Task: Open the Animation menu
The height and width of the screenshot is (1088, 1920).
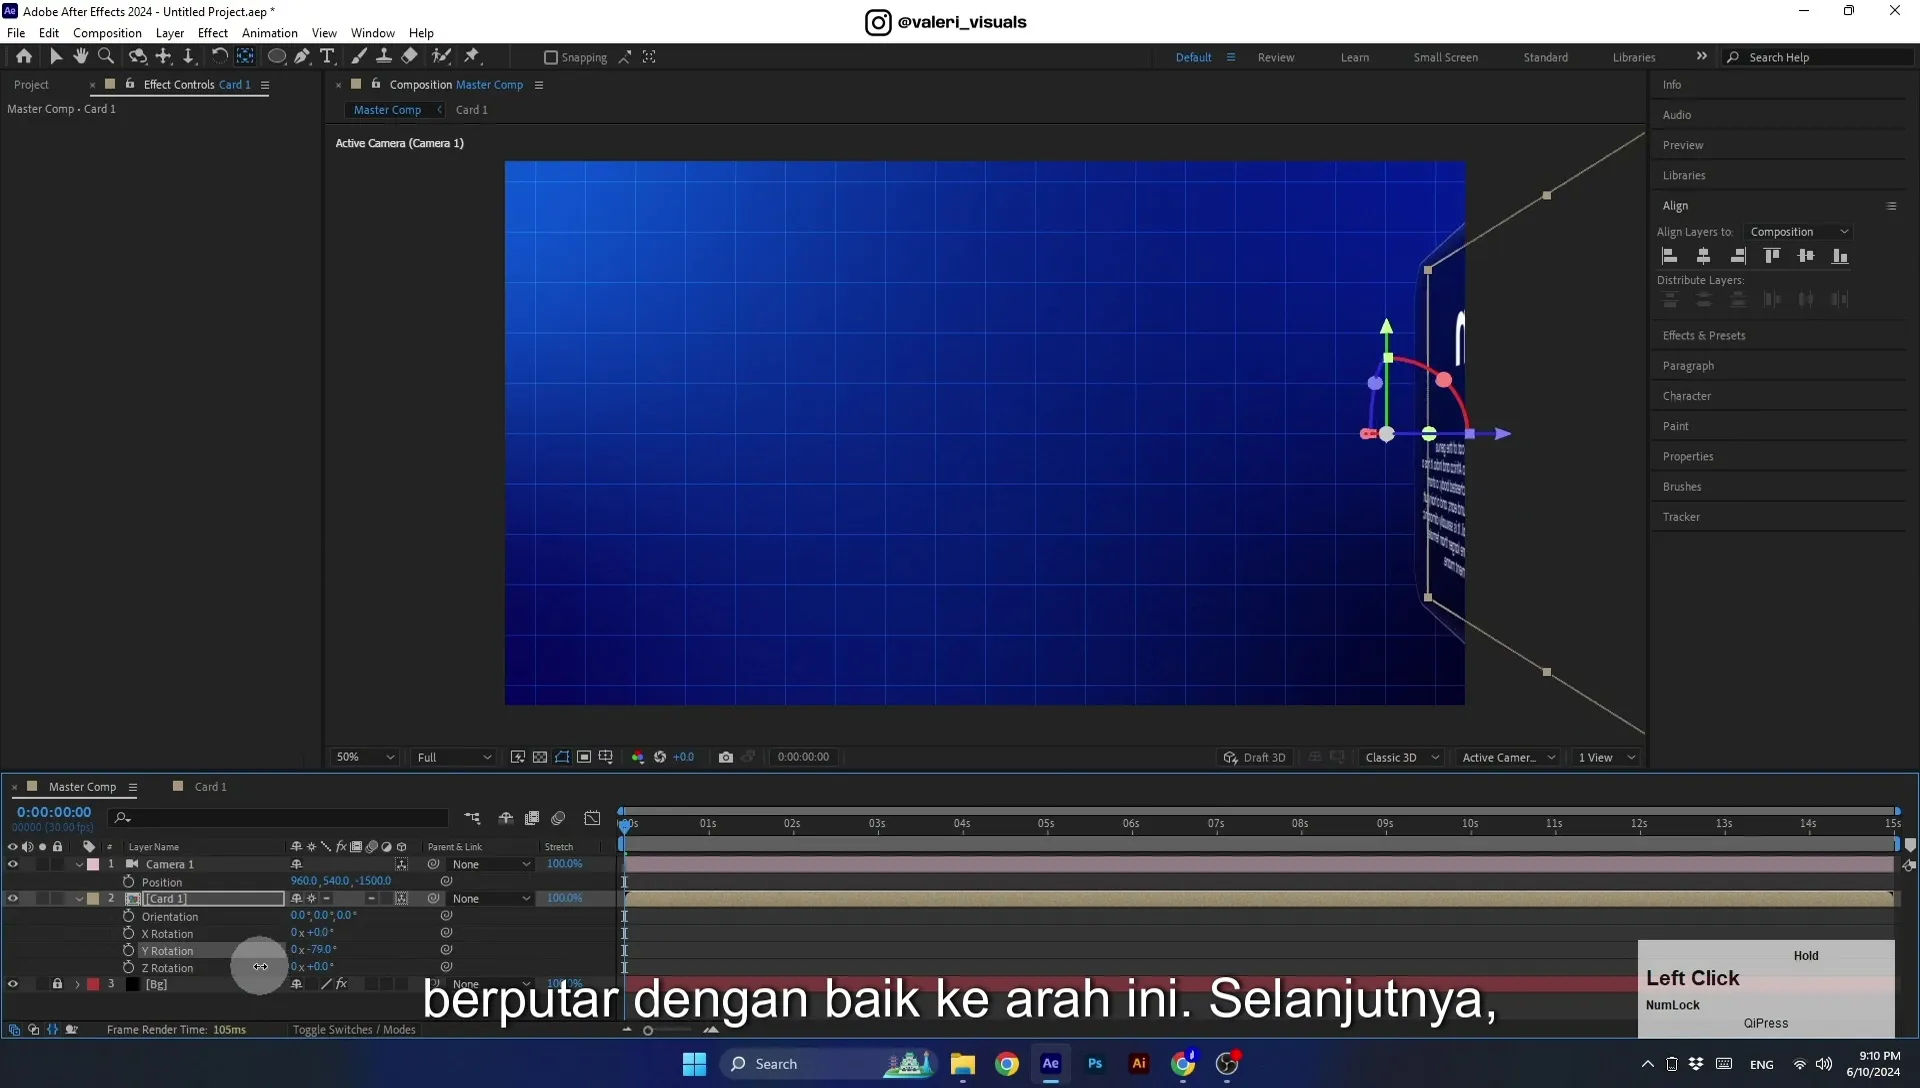Action: (x=269, y=33)
